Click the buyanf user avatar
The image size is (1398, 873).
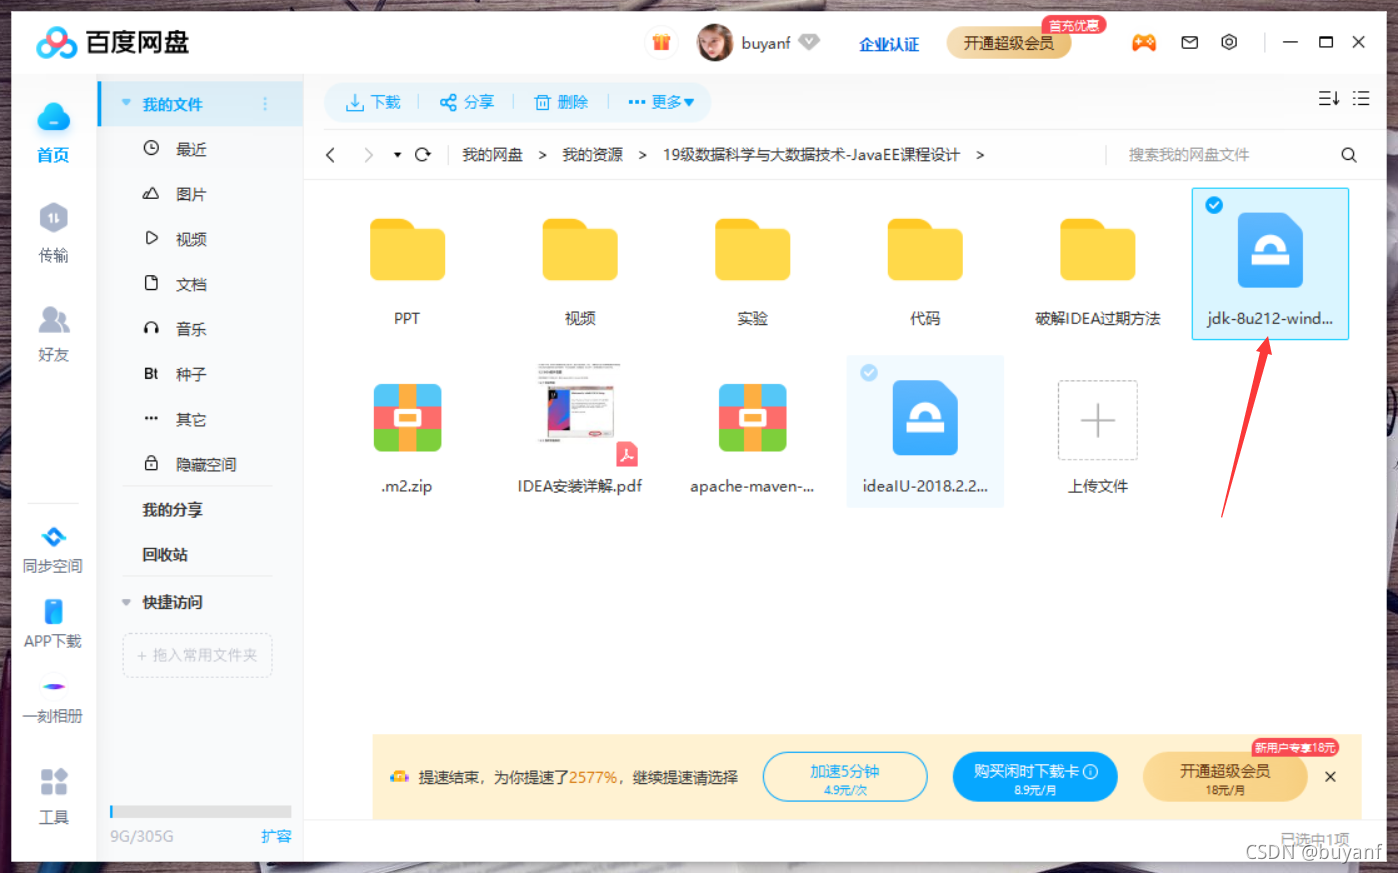(x=714, y=42)
